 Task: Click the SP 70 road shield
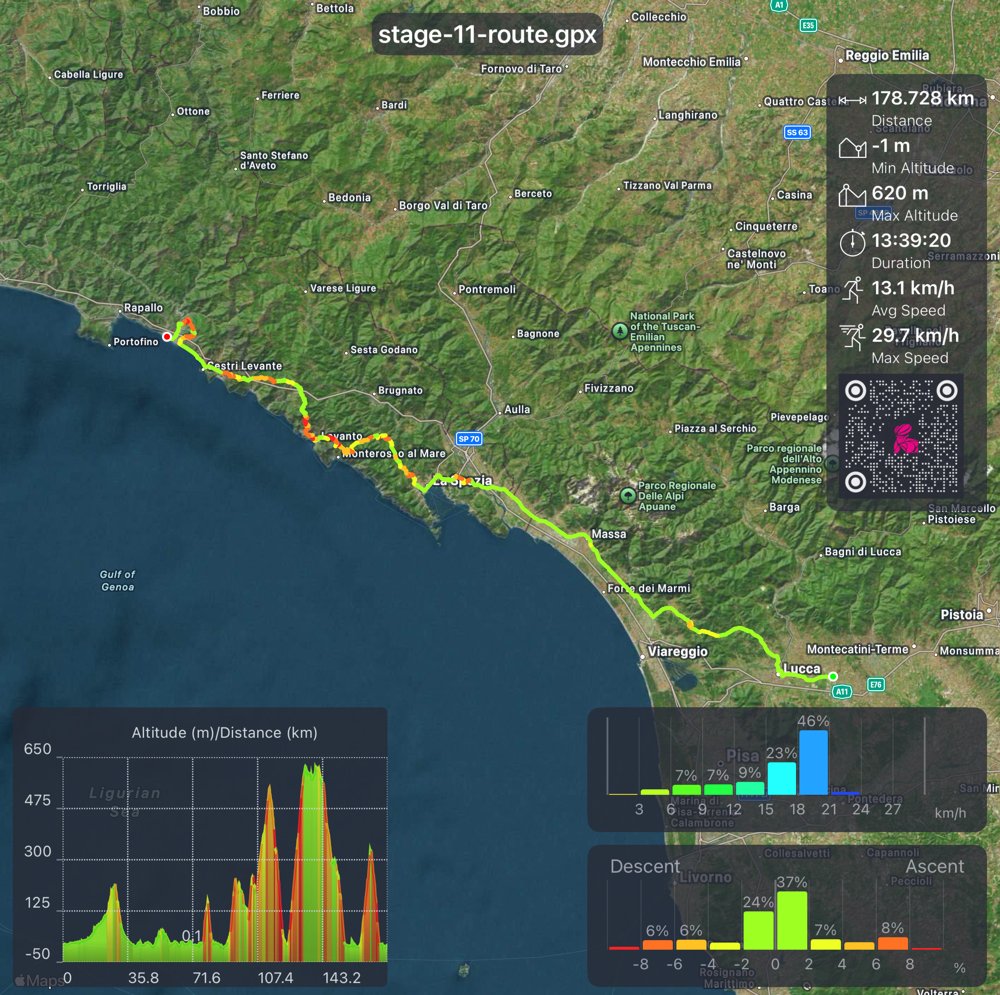pos(469,439)
